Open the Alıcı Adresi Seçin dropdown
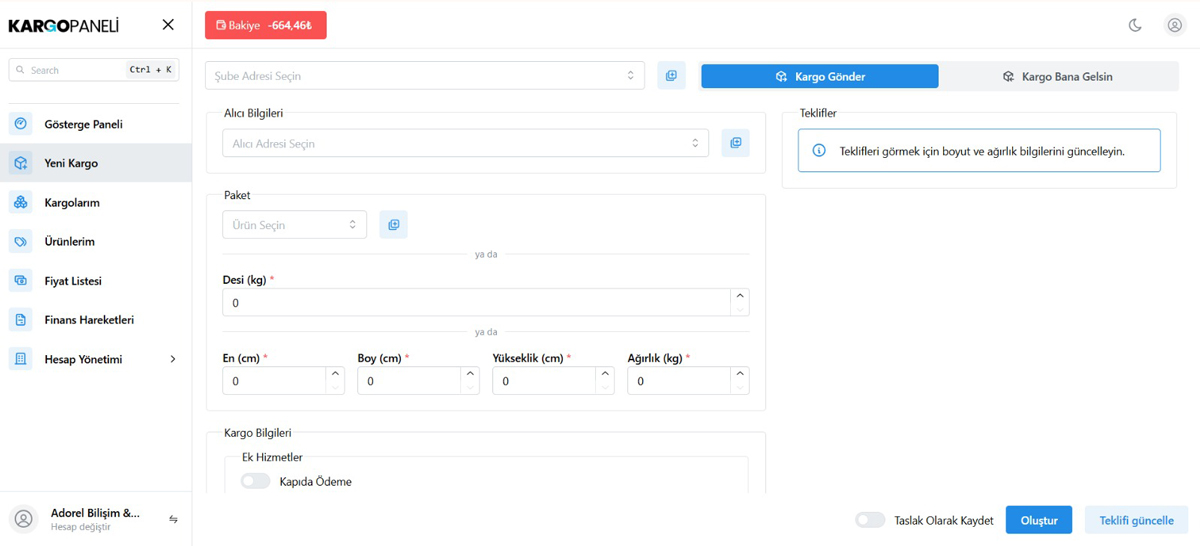This screenshot has height=546, width=1200. pyautogui.click(x=465, y=143)
